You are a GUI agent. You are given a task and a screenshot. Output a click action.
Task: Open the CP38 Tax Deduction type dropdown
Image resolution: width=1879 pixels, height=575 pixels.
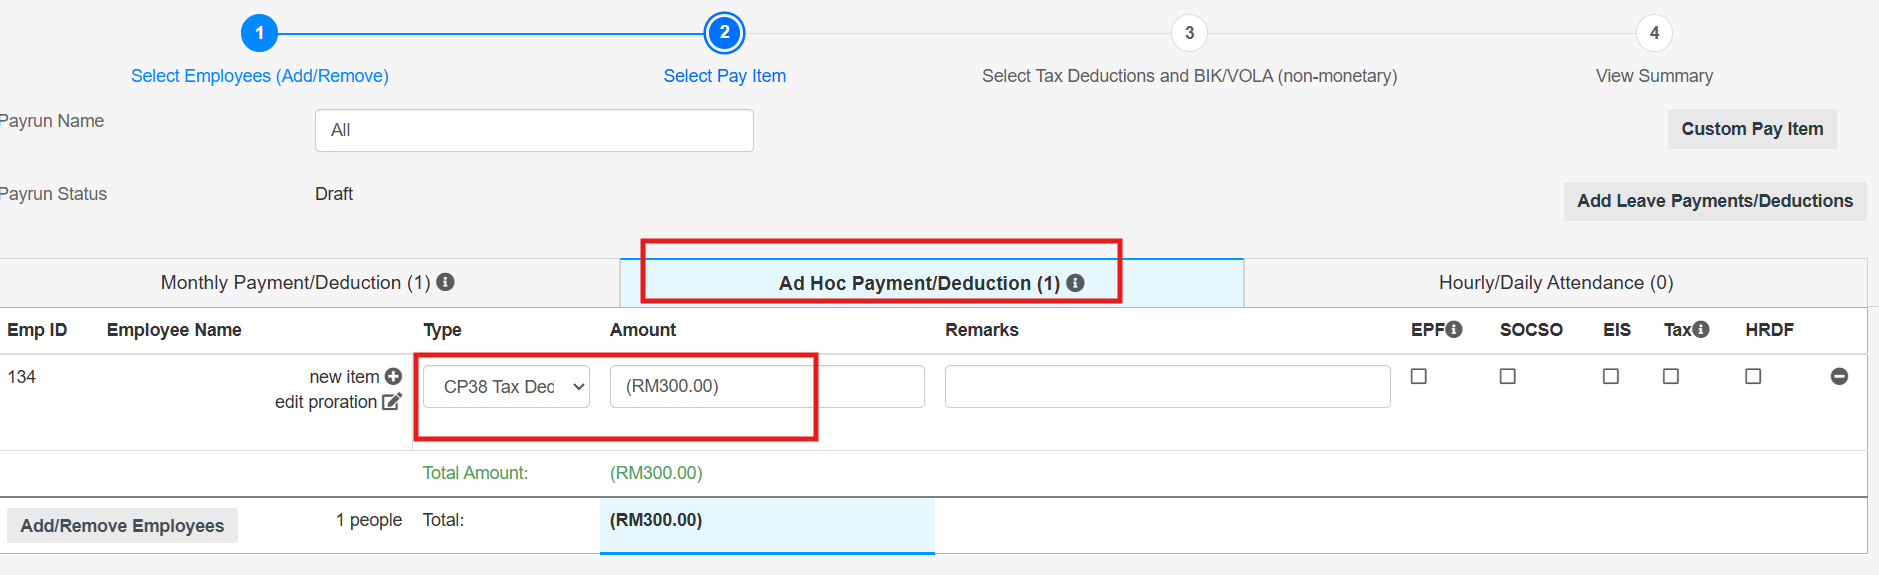pos(506,387)
